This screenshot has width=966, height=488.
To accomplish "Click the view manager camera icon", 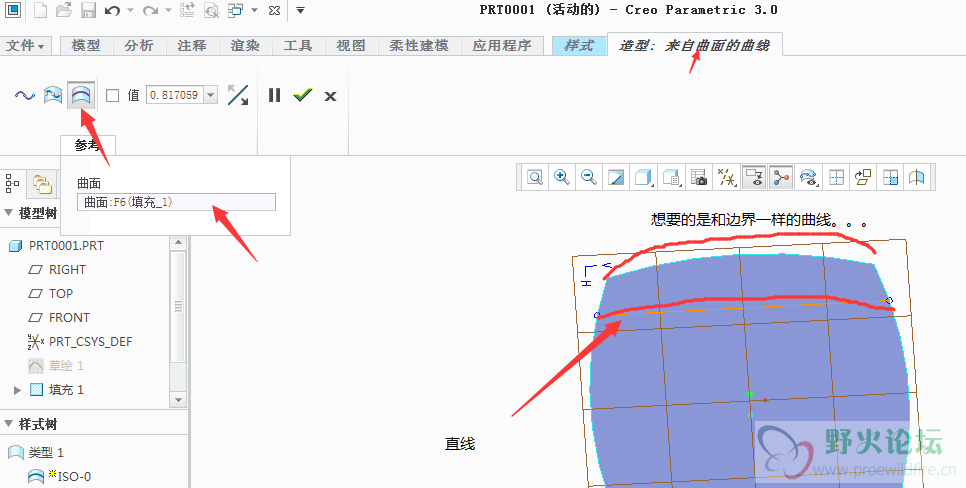I will (699, 178).
